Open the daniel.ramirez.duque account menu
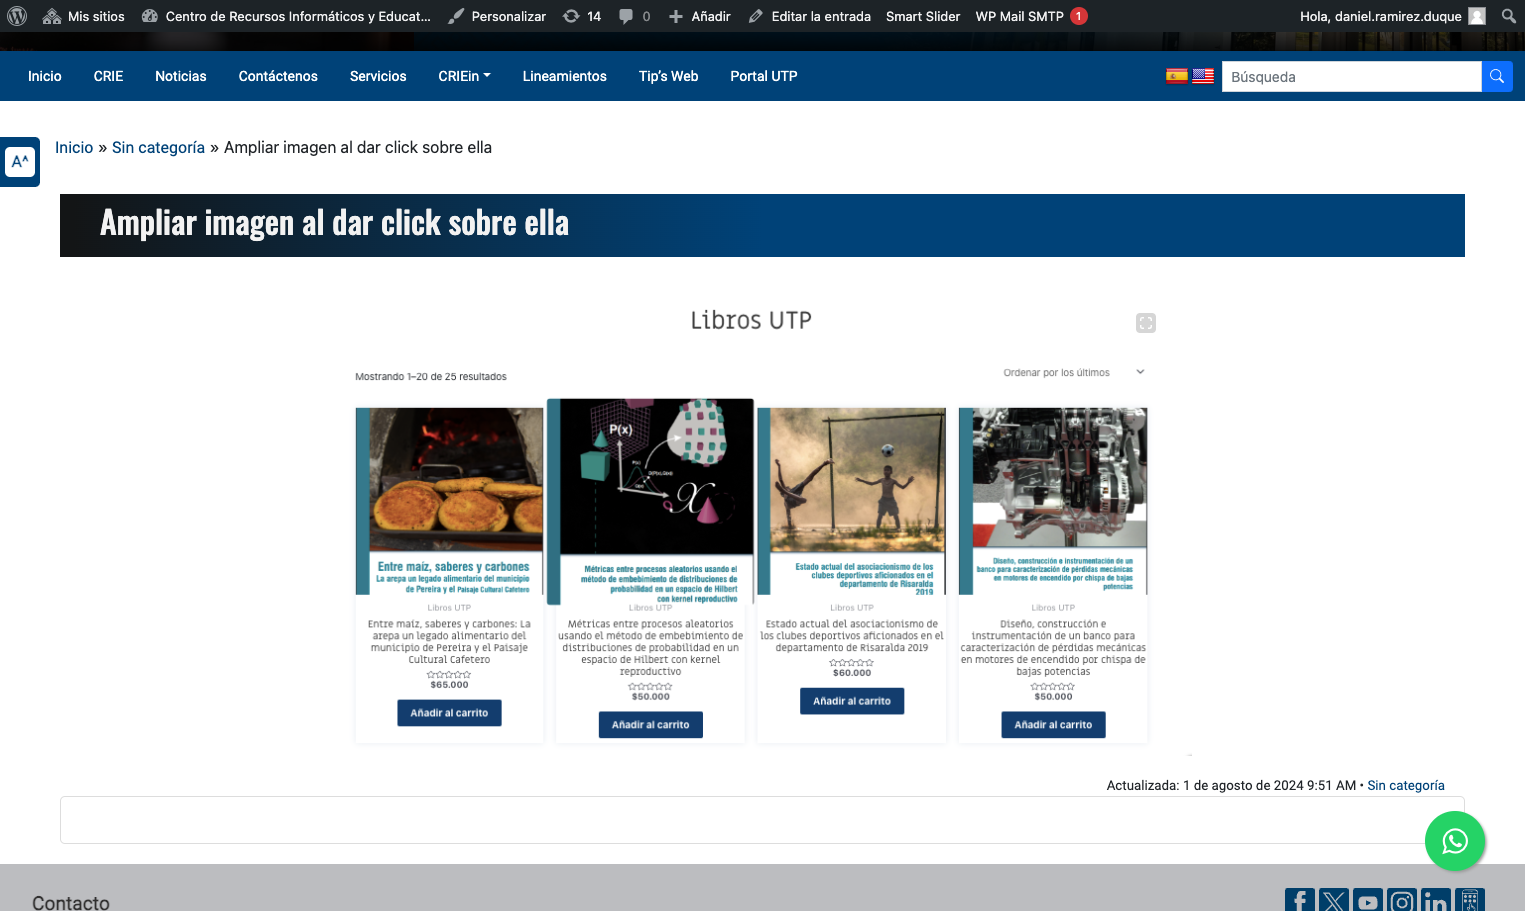 [1392, 16]
